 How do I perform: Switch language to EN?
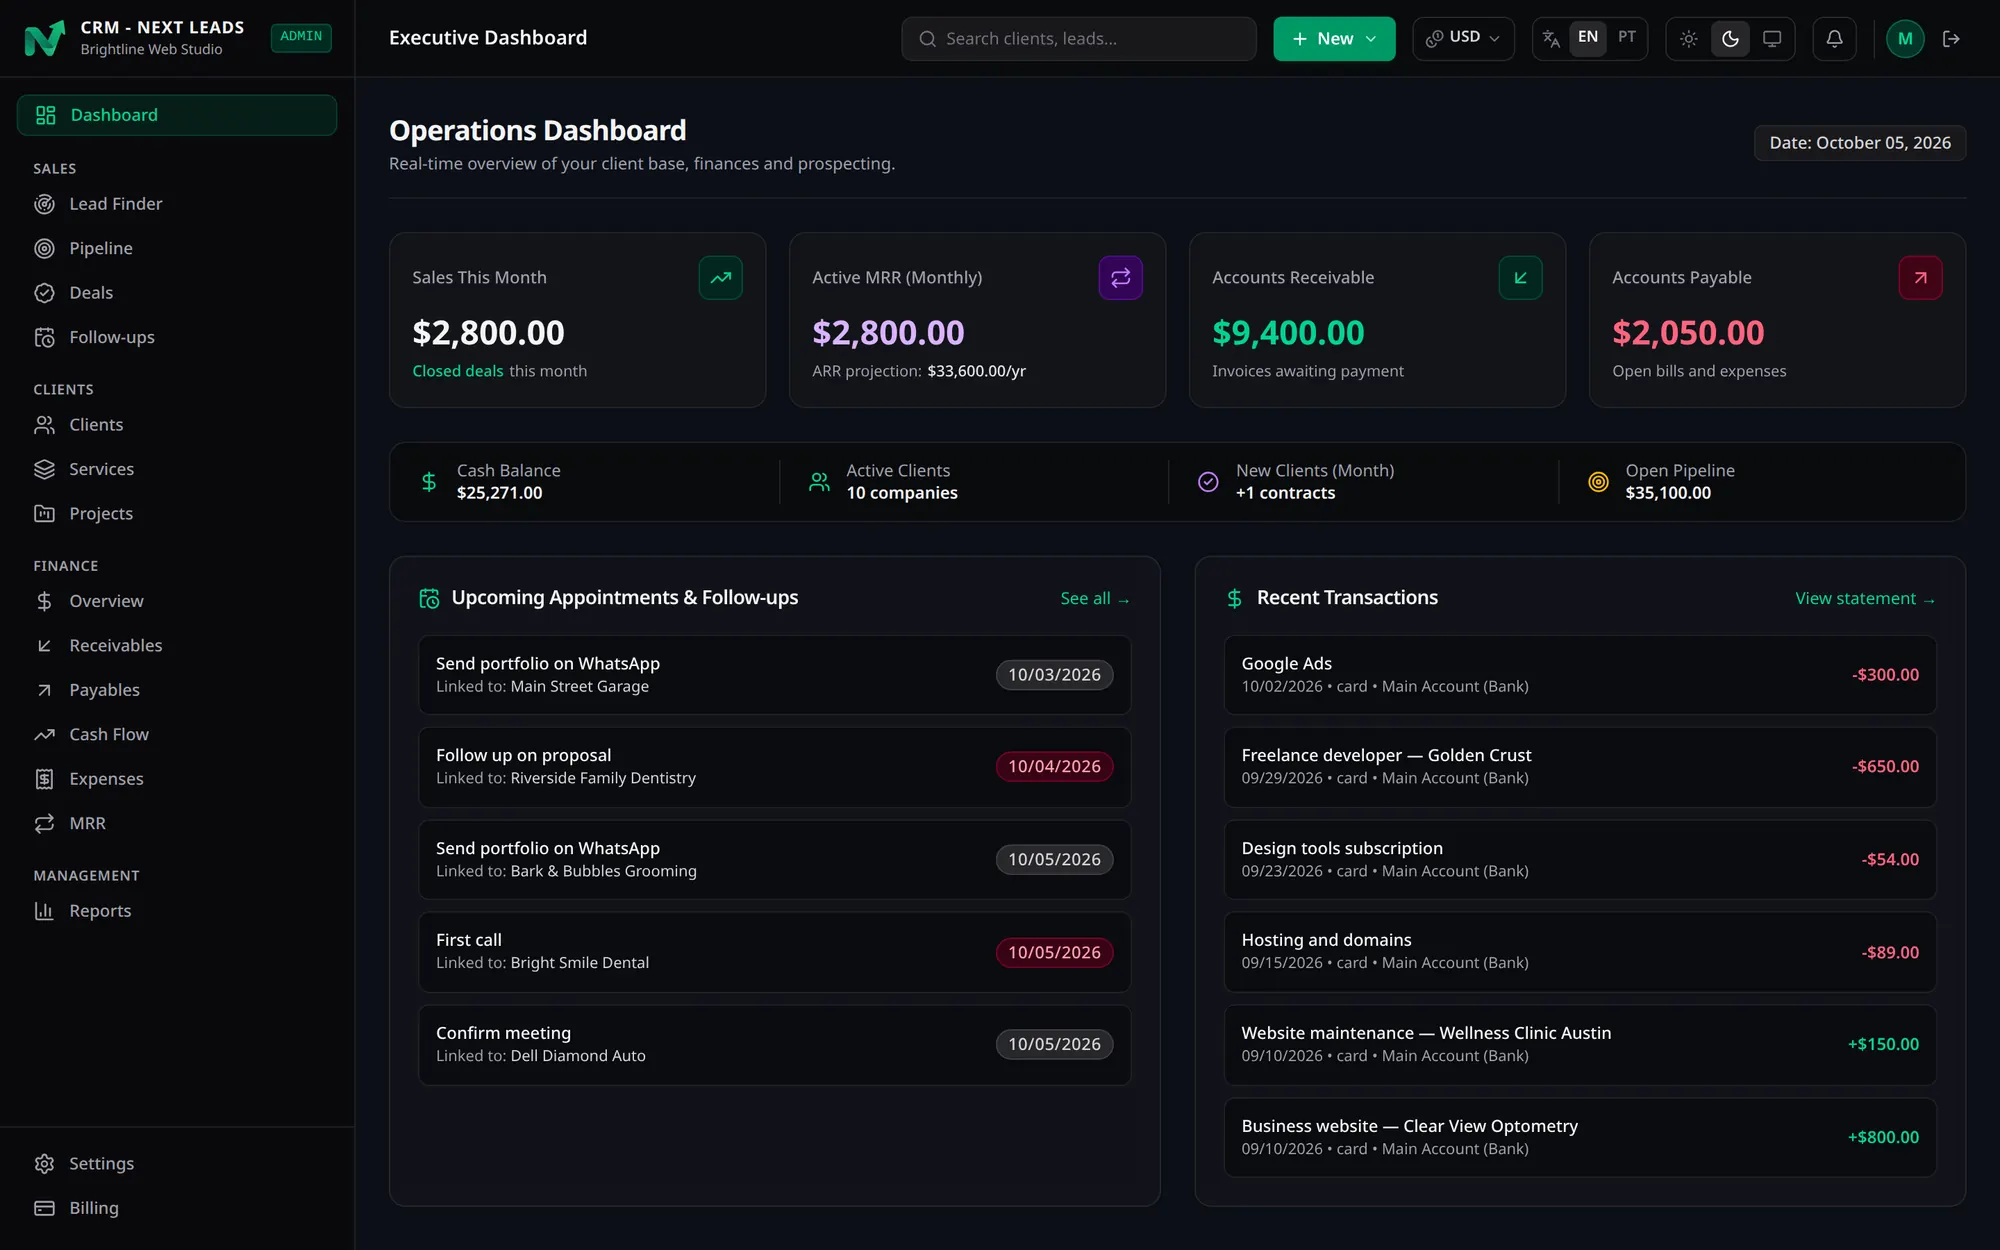tap(1588, 37)
